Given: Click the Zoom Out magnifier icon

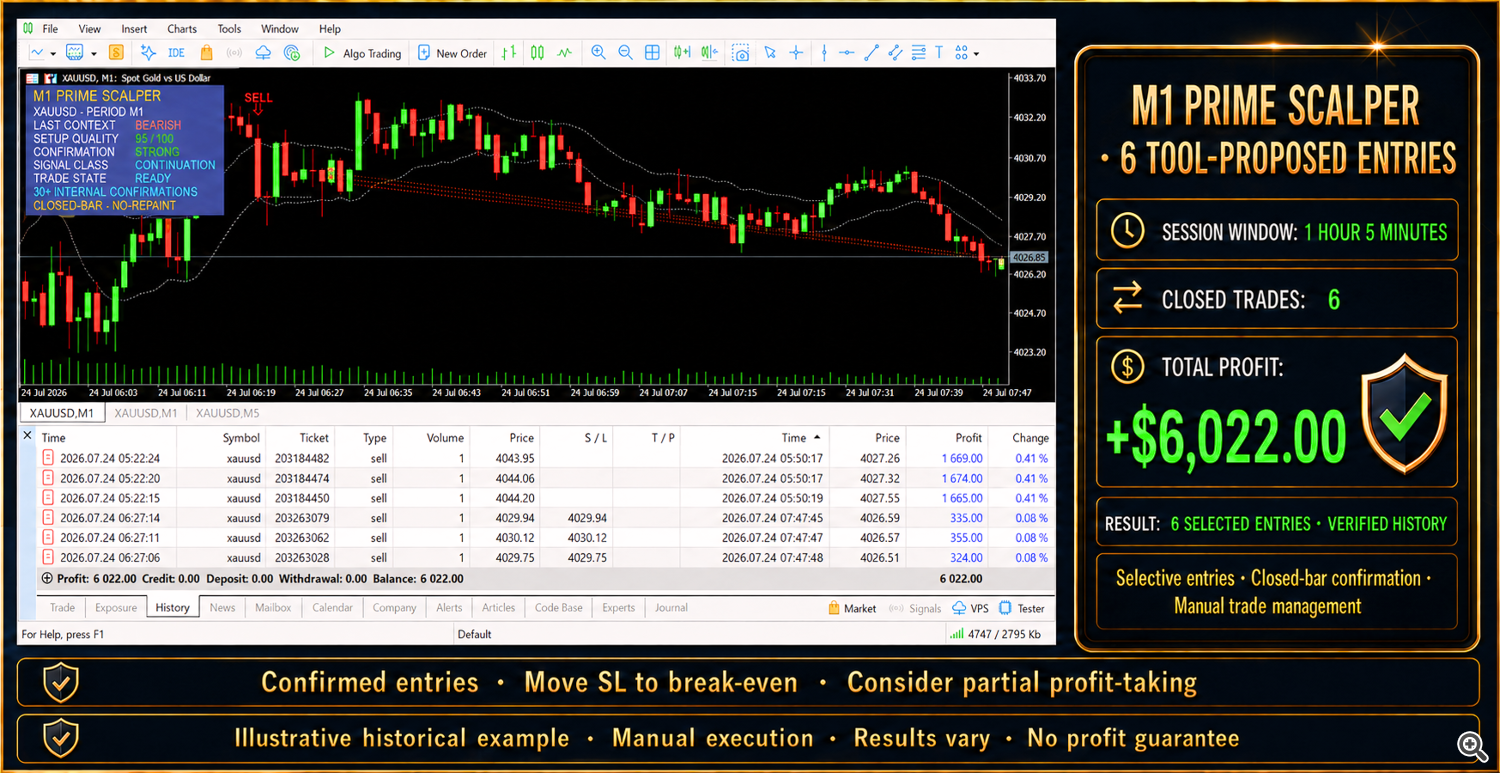Looking at the screenshot, I should 625,53.
